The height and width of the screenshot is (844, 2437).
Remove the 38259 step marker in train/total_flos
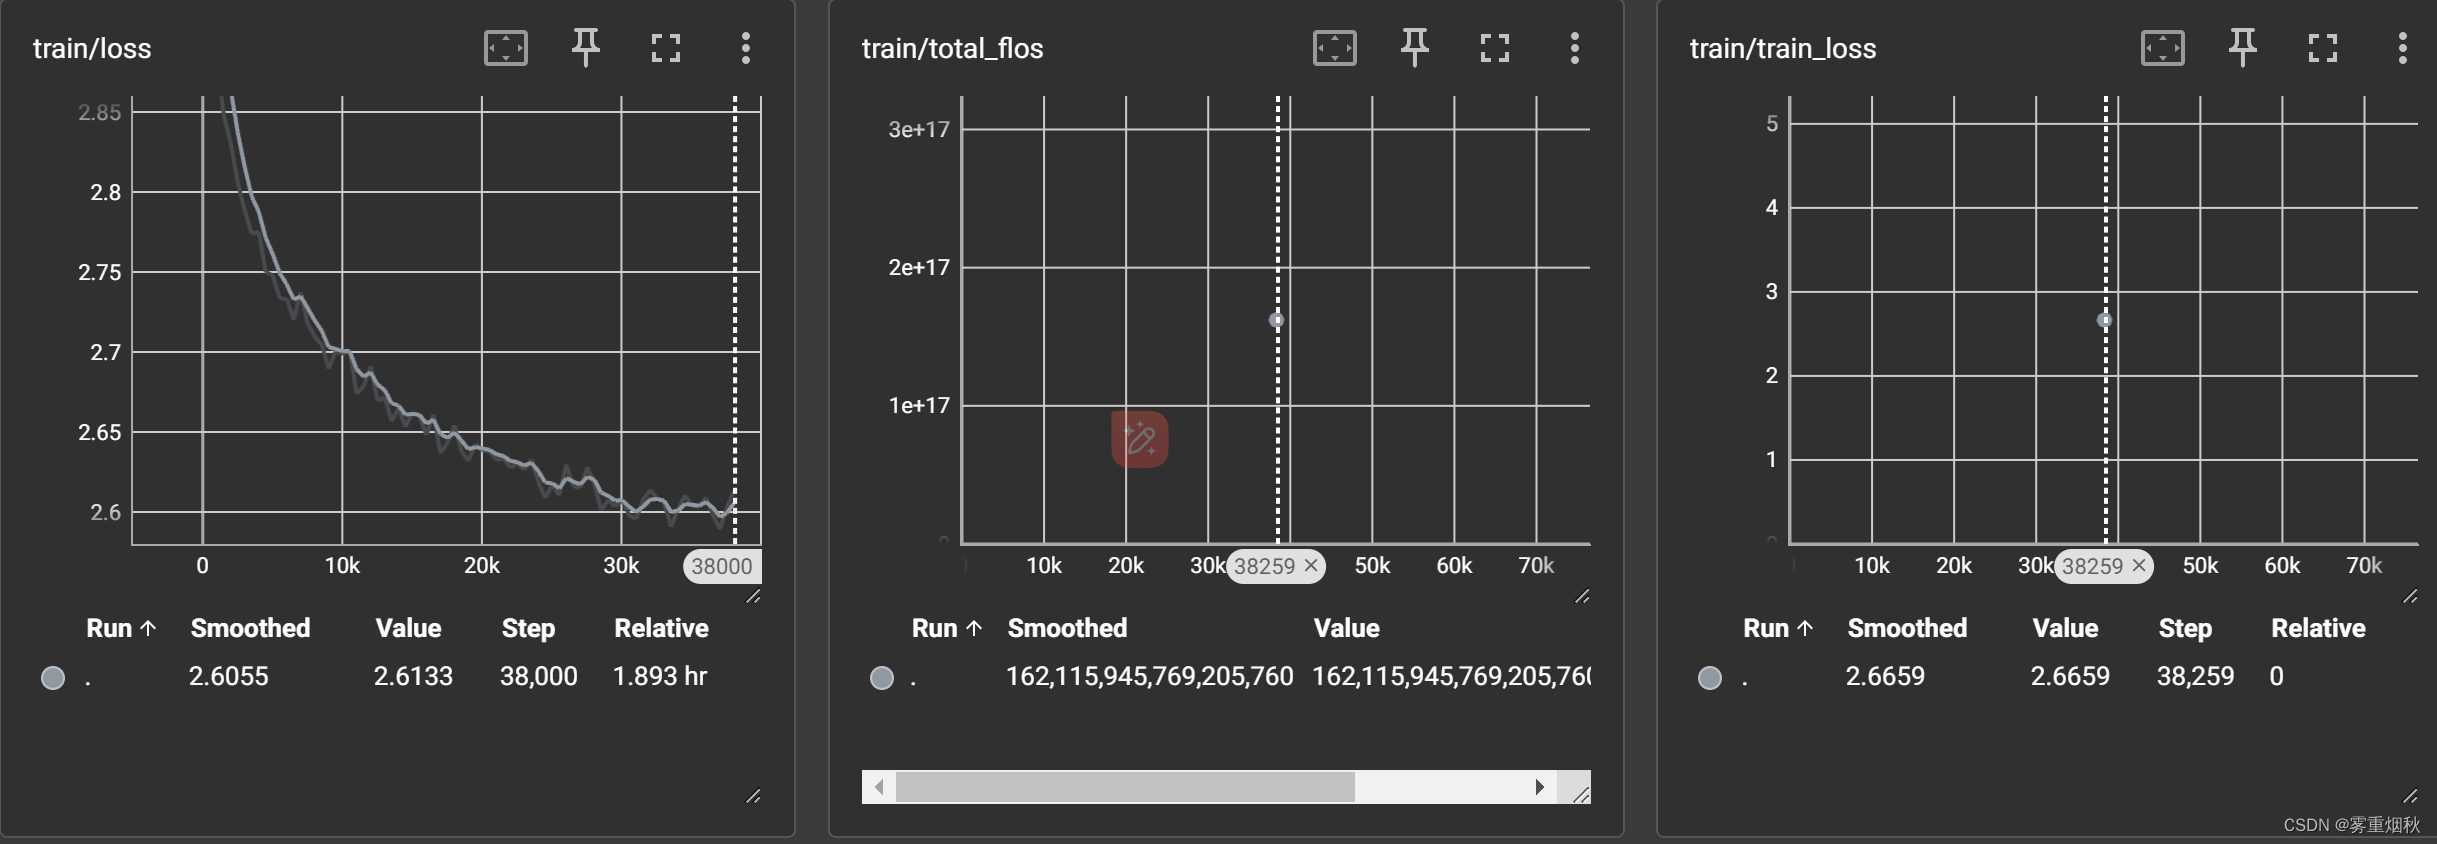pos(1311,566)
